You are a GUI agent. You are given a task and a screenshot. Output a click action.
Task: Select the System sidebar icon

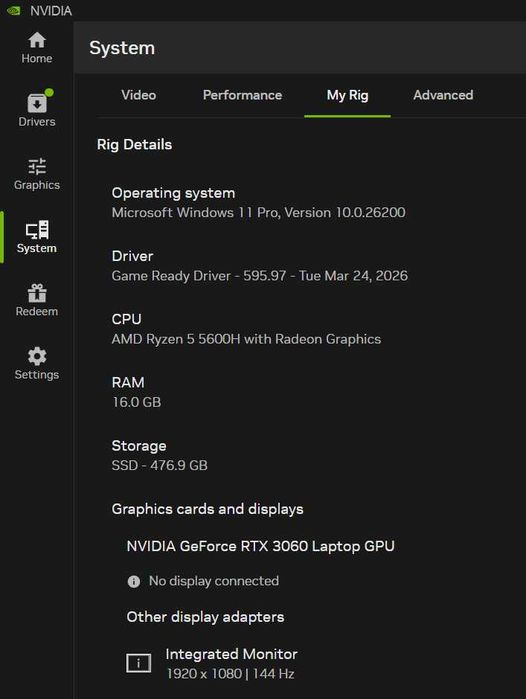(37, 237)
